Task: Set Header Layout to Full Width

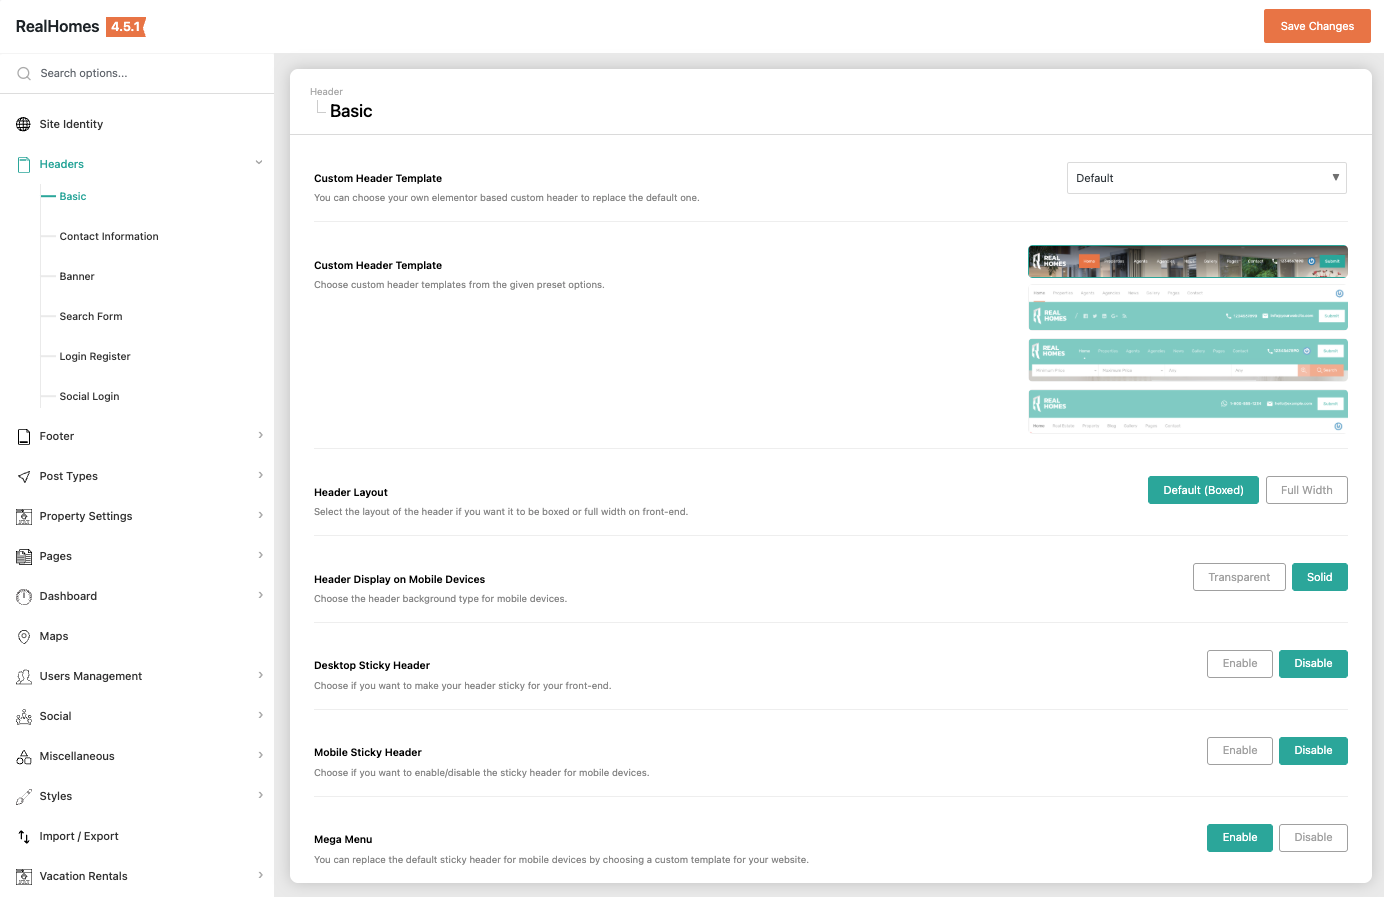Action: click(x=1306, y=490)
